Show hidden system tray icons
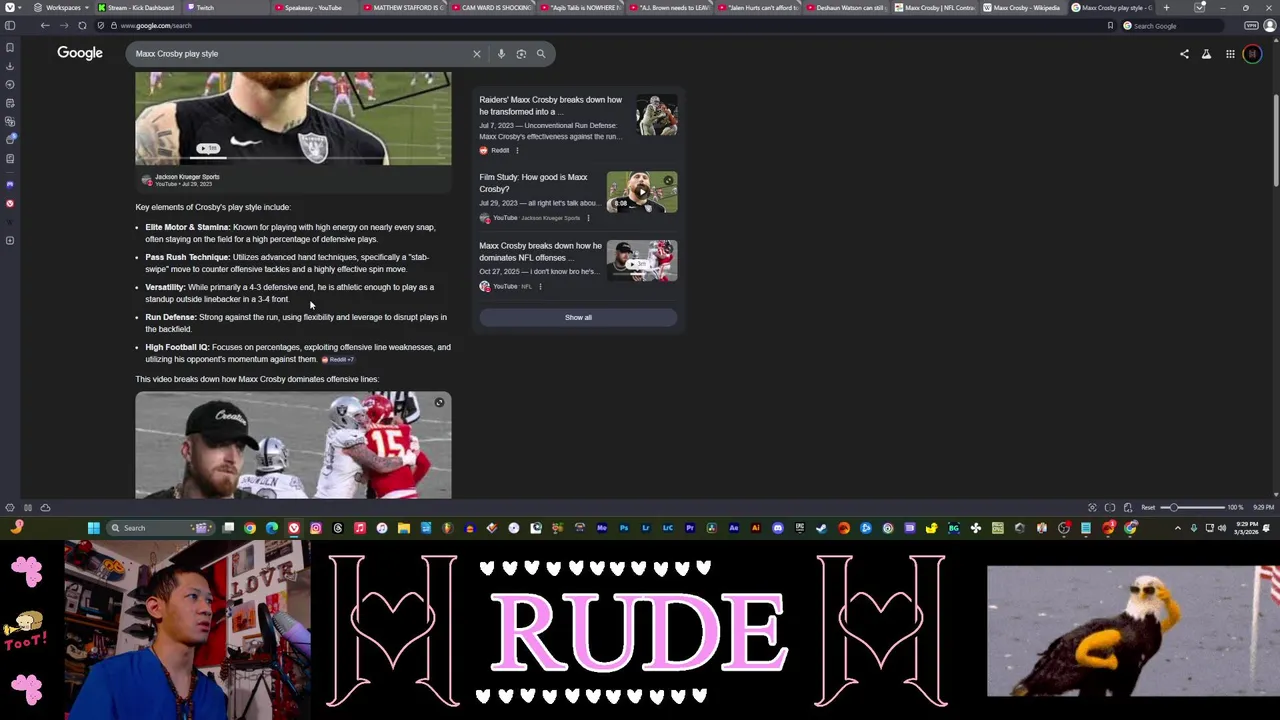This screenshot has height=720, width=1280. 1177,528
